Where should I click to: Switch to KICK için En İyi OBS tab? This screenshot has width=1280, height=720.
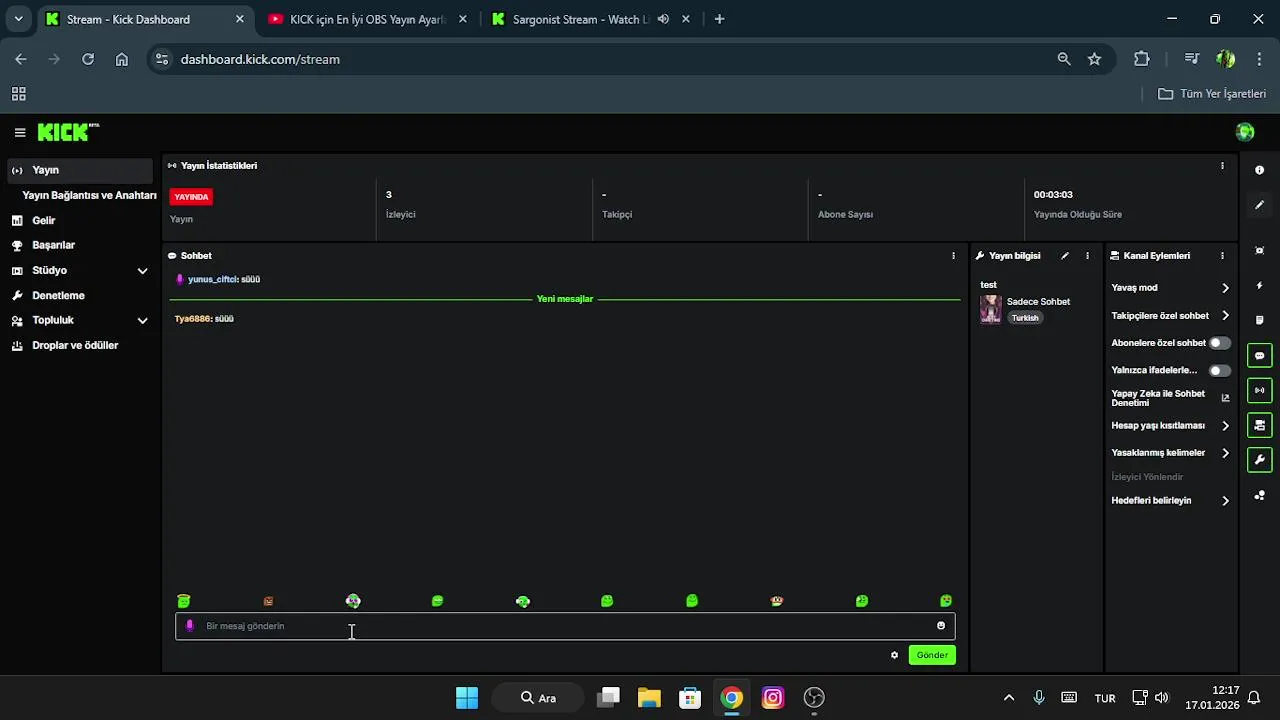(367, 19)
